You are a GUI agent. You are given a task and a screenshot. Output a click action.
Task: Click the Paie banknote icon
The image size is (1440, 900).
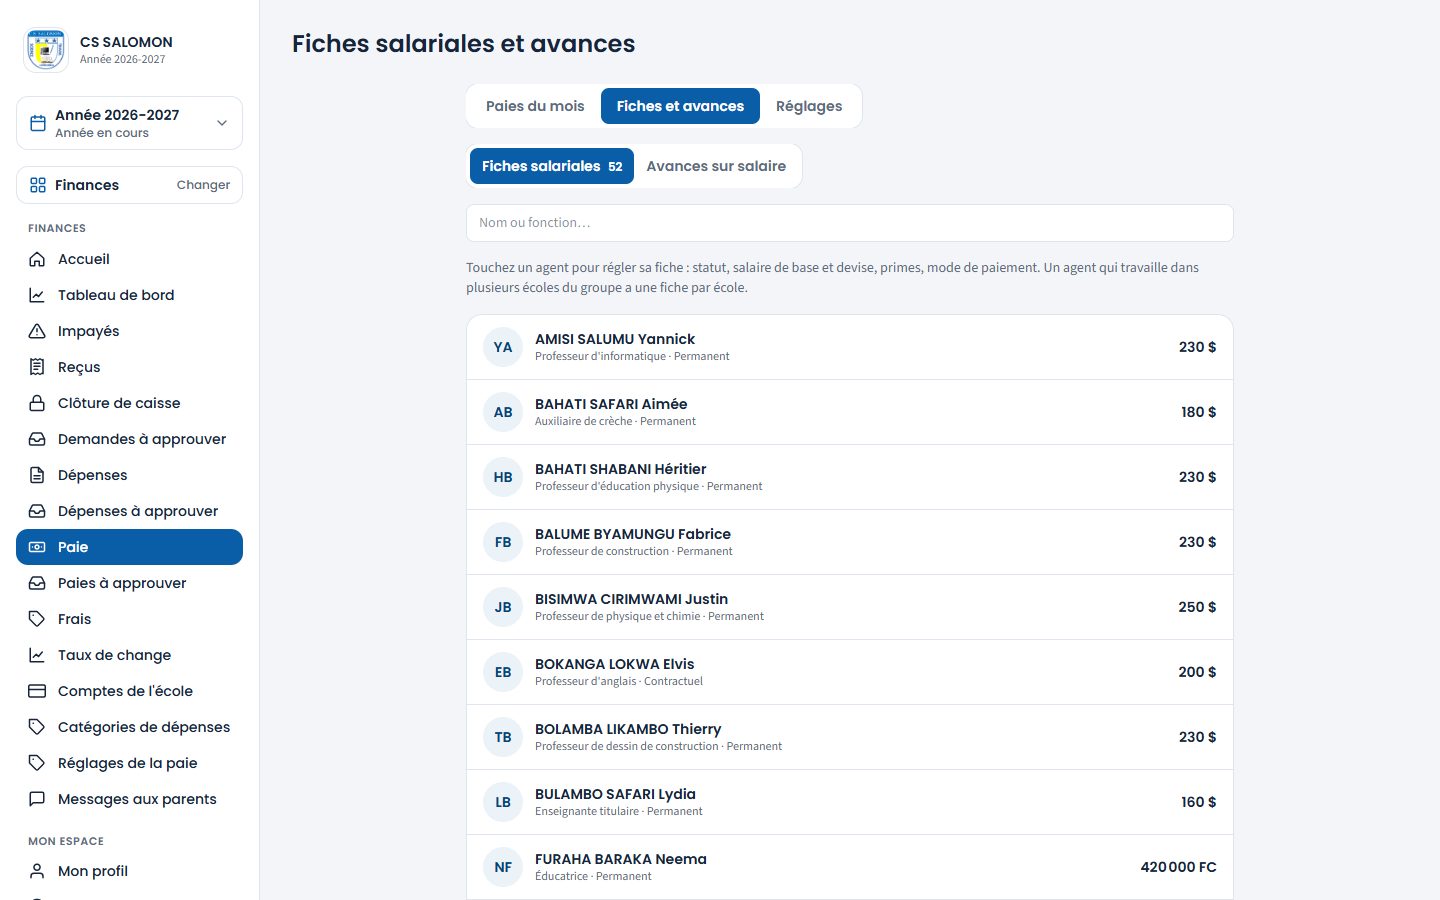pos(37,547)
